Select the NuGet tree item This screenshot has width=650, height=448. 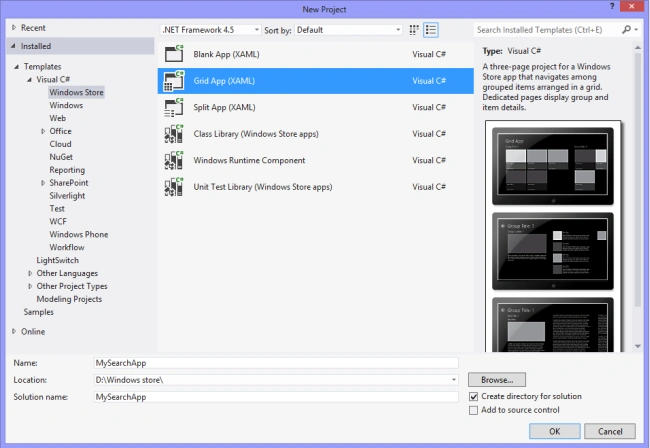click(x=61, y=157)
